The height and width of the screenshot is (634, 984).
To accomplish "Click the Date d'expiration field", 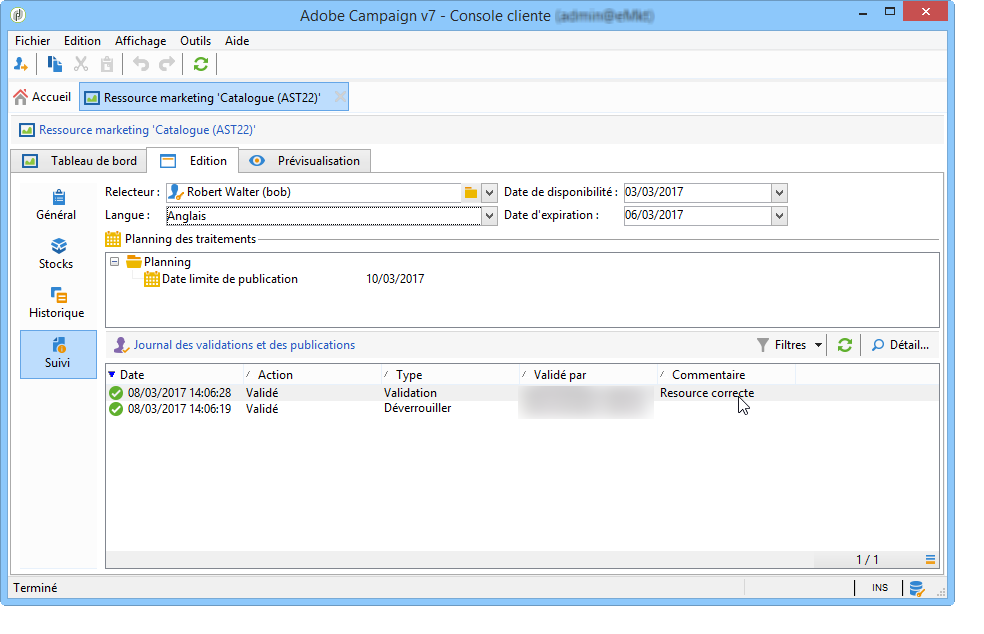I will (697, 215).
